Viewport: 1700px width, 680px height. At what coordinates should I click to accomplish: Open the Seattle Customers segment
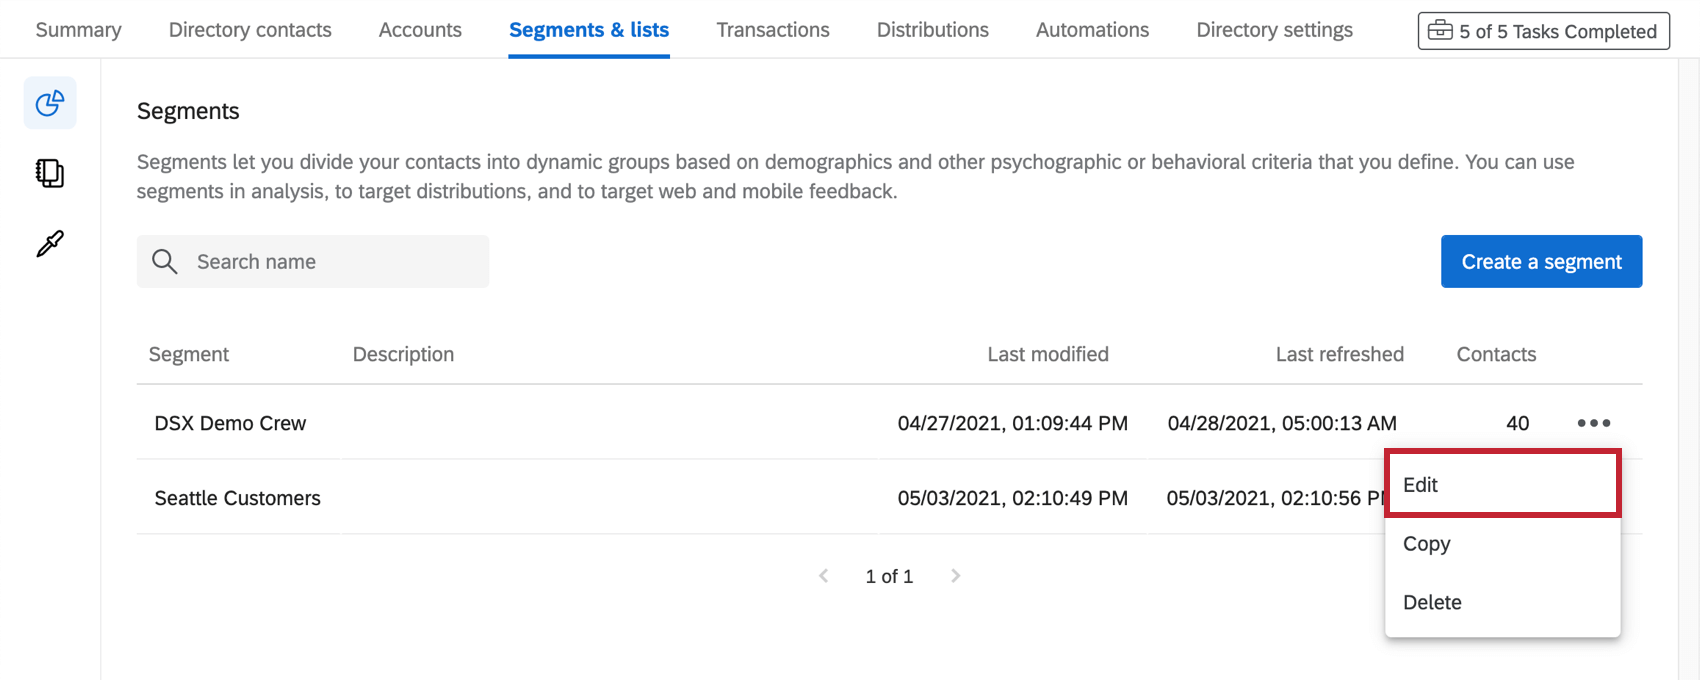pos(238,498)
